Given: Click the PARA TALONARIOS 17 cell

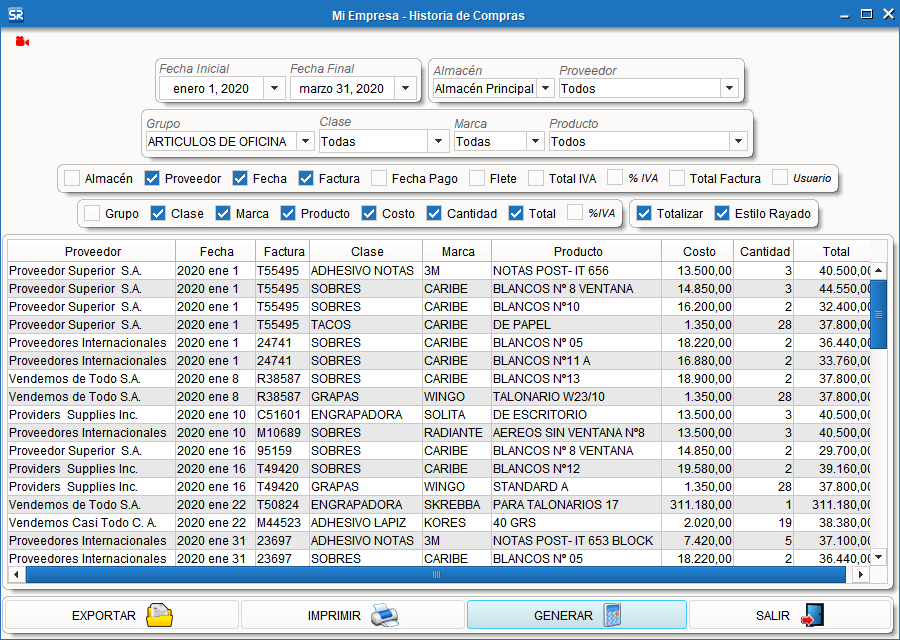Looking at the screenshot, I should [x=576, y=505].
